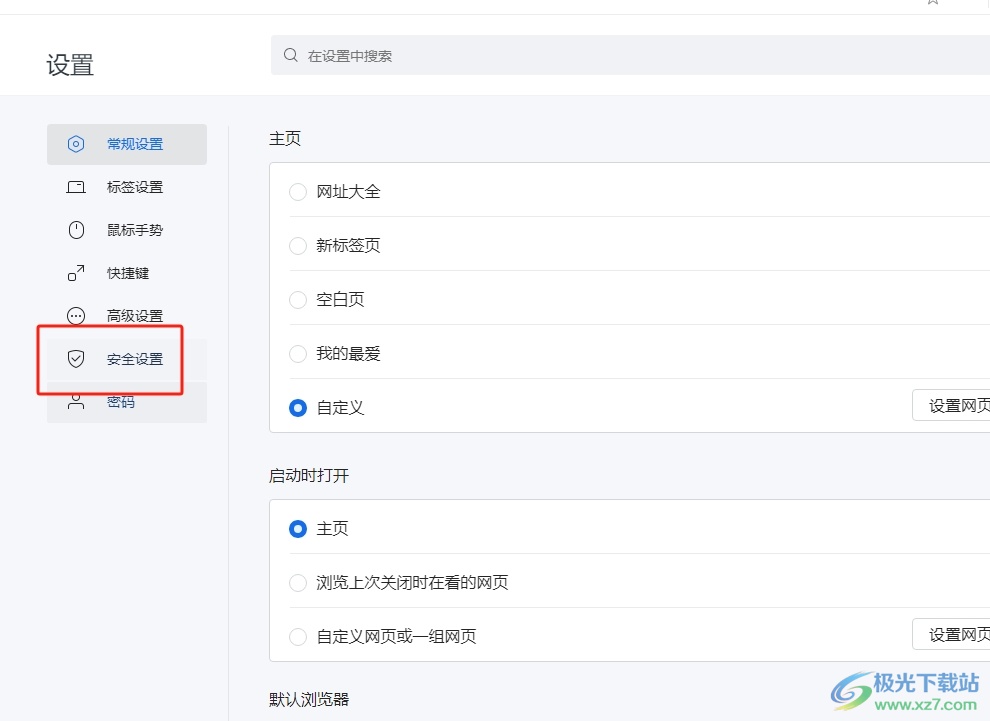
Task: Open the 快捷键 section
Action: pyautogui.click(x=127, y=273)
